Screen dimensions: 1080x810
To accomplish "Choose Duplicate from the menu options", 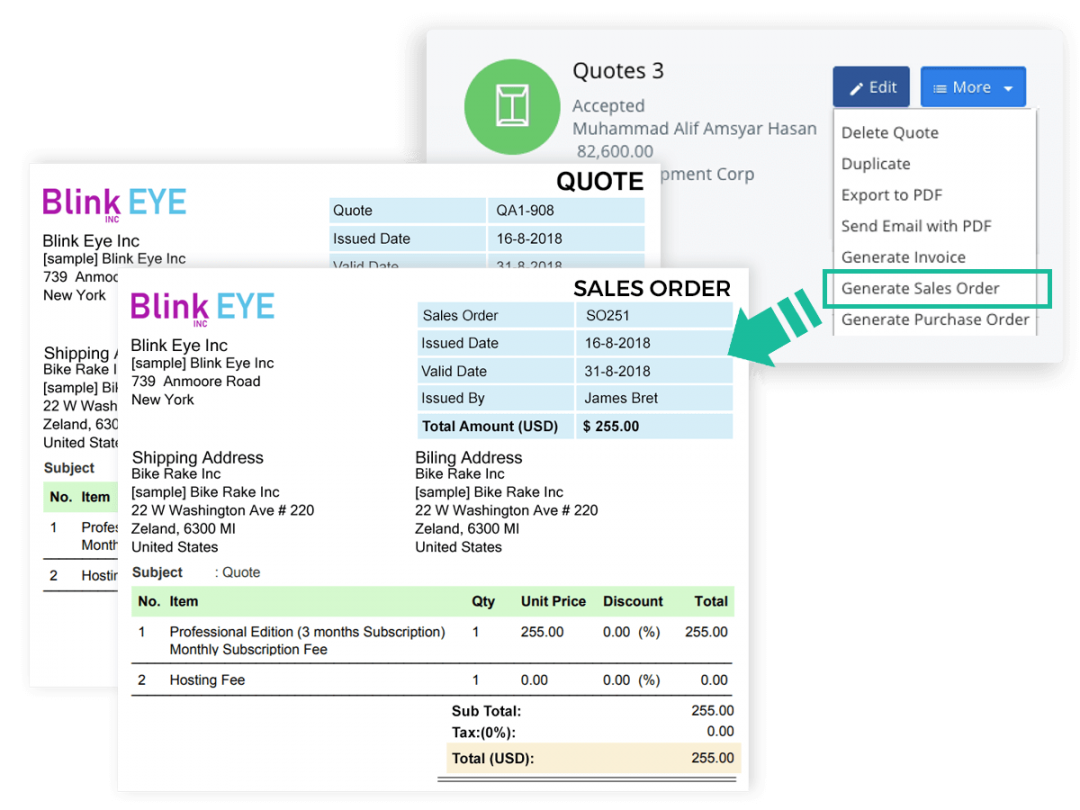I will [x=875, y=163].
